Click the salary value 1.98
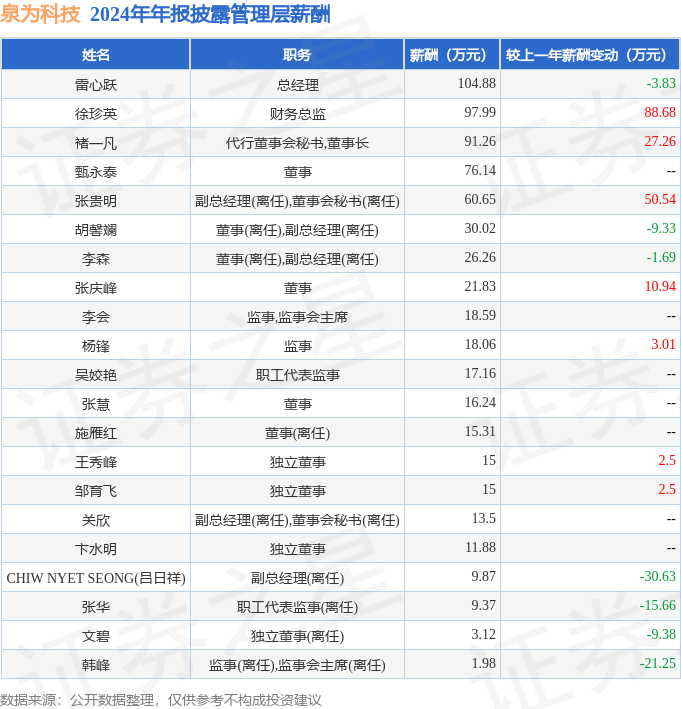Viewport: 681px width, 709px height. coord(483,663)
